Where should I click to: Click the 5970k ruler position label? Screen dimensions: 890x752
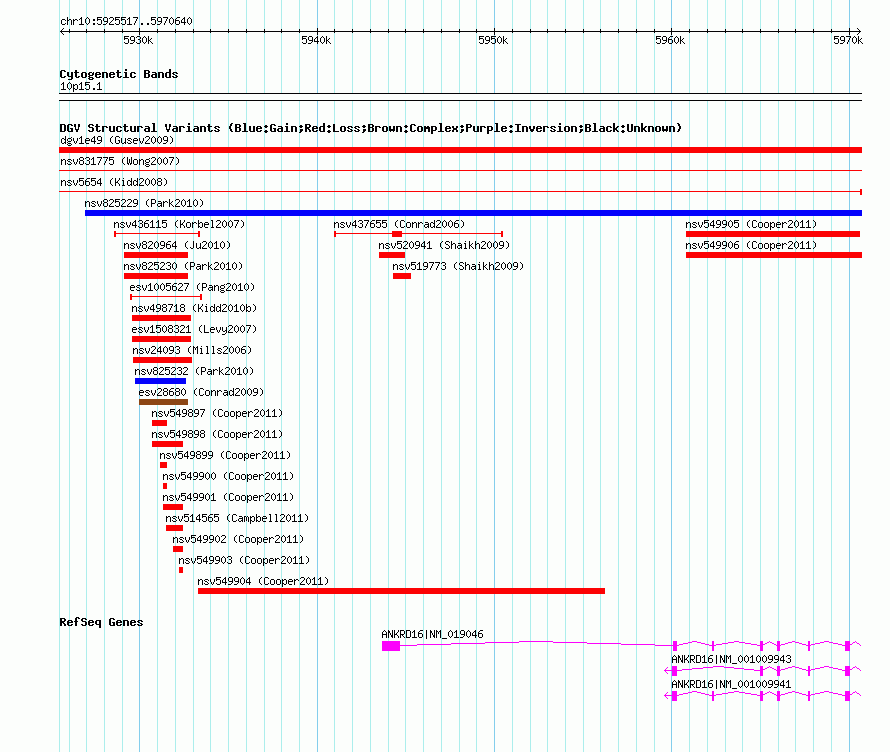point(848,40)
